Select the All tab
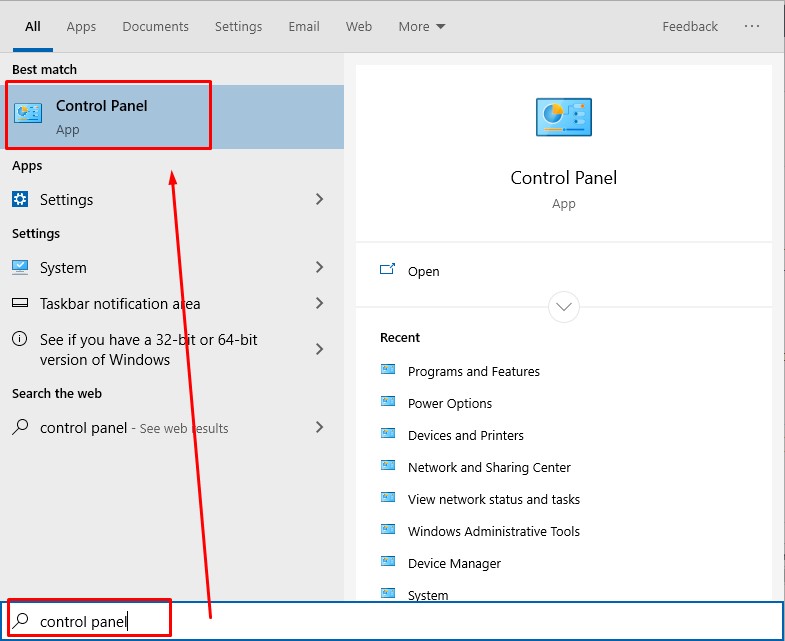Viewport: 785px width, 641px height. (x=33, y=27)
